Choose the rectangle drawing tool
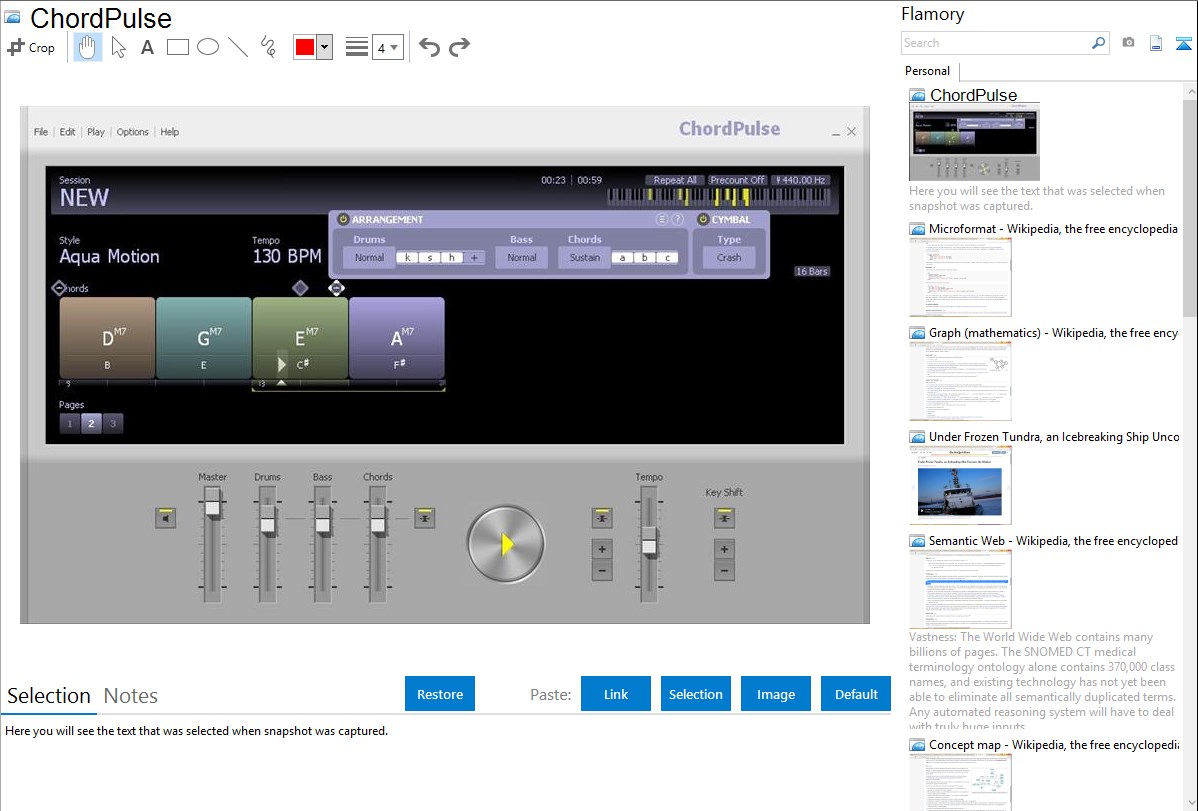This screenshot has width=1198, height=811. point(177,47)
